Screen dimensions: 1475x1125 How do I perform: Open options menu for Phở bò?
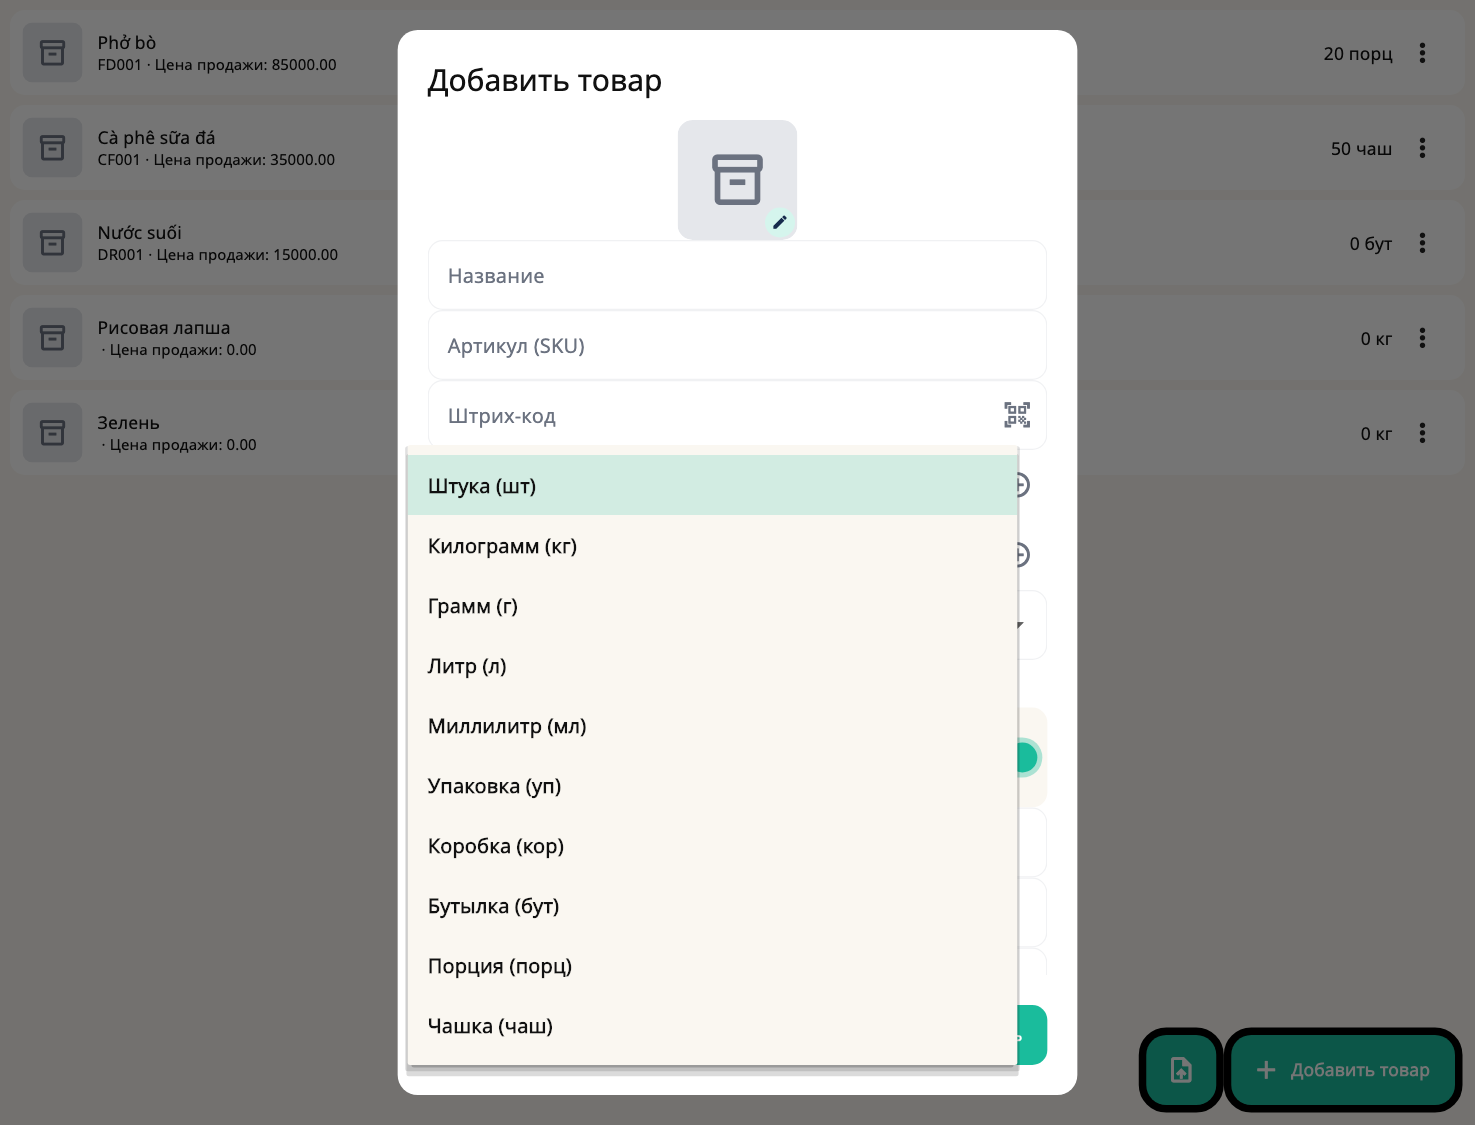click(x=1422, y=53)
